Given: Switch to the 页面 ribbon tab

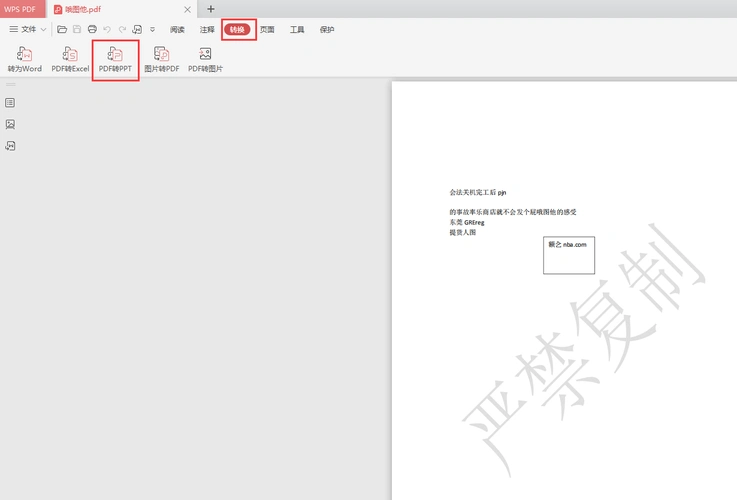Looking at the screenshot, I should [x=267, y=30].
